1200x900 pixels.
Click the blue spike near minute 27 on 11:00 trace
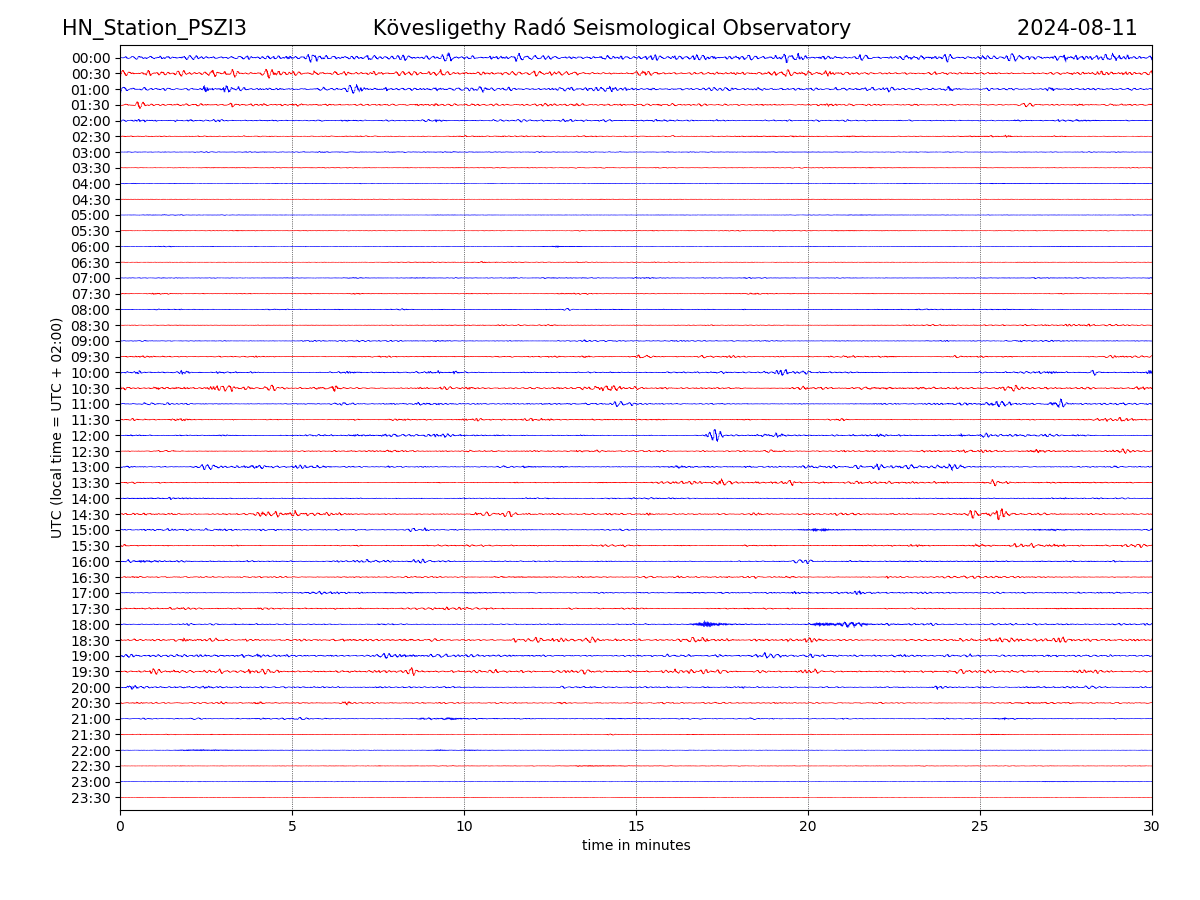1060,403
